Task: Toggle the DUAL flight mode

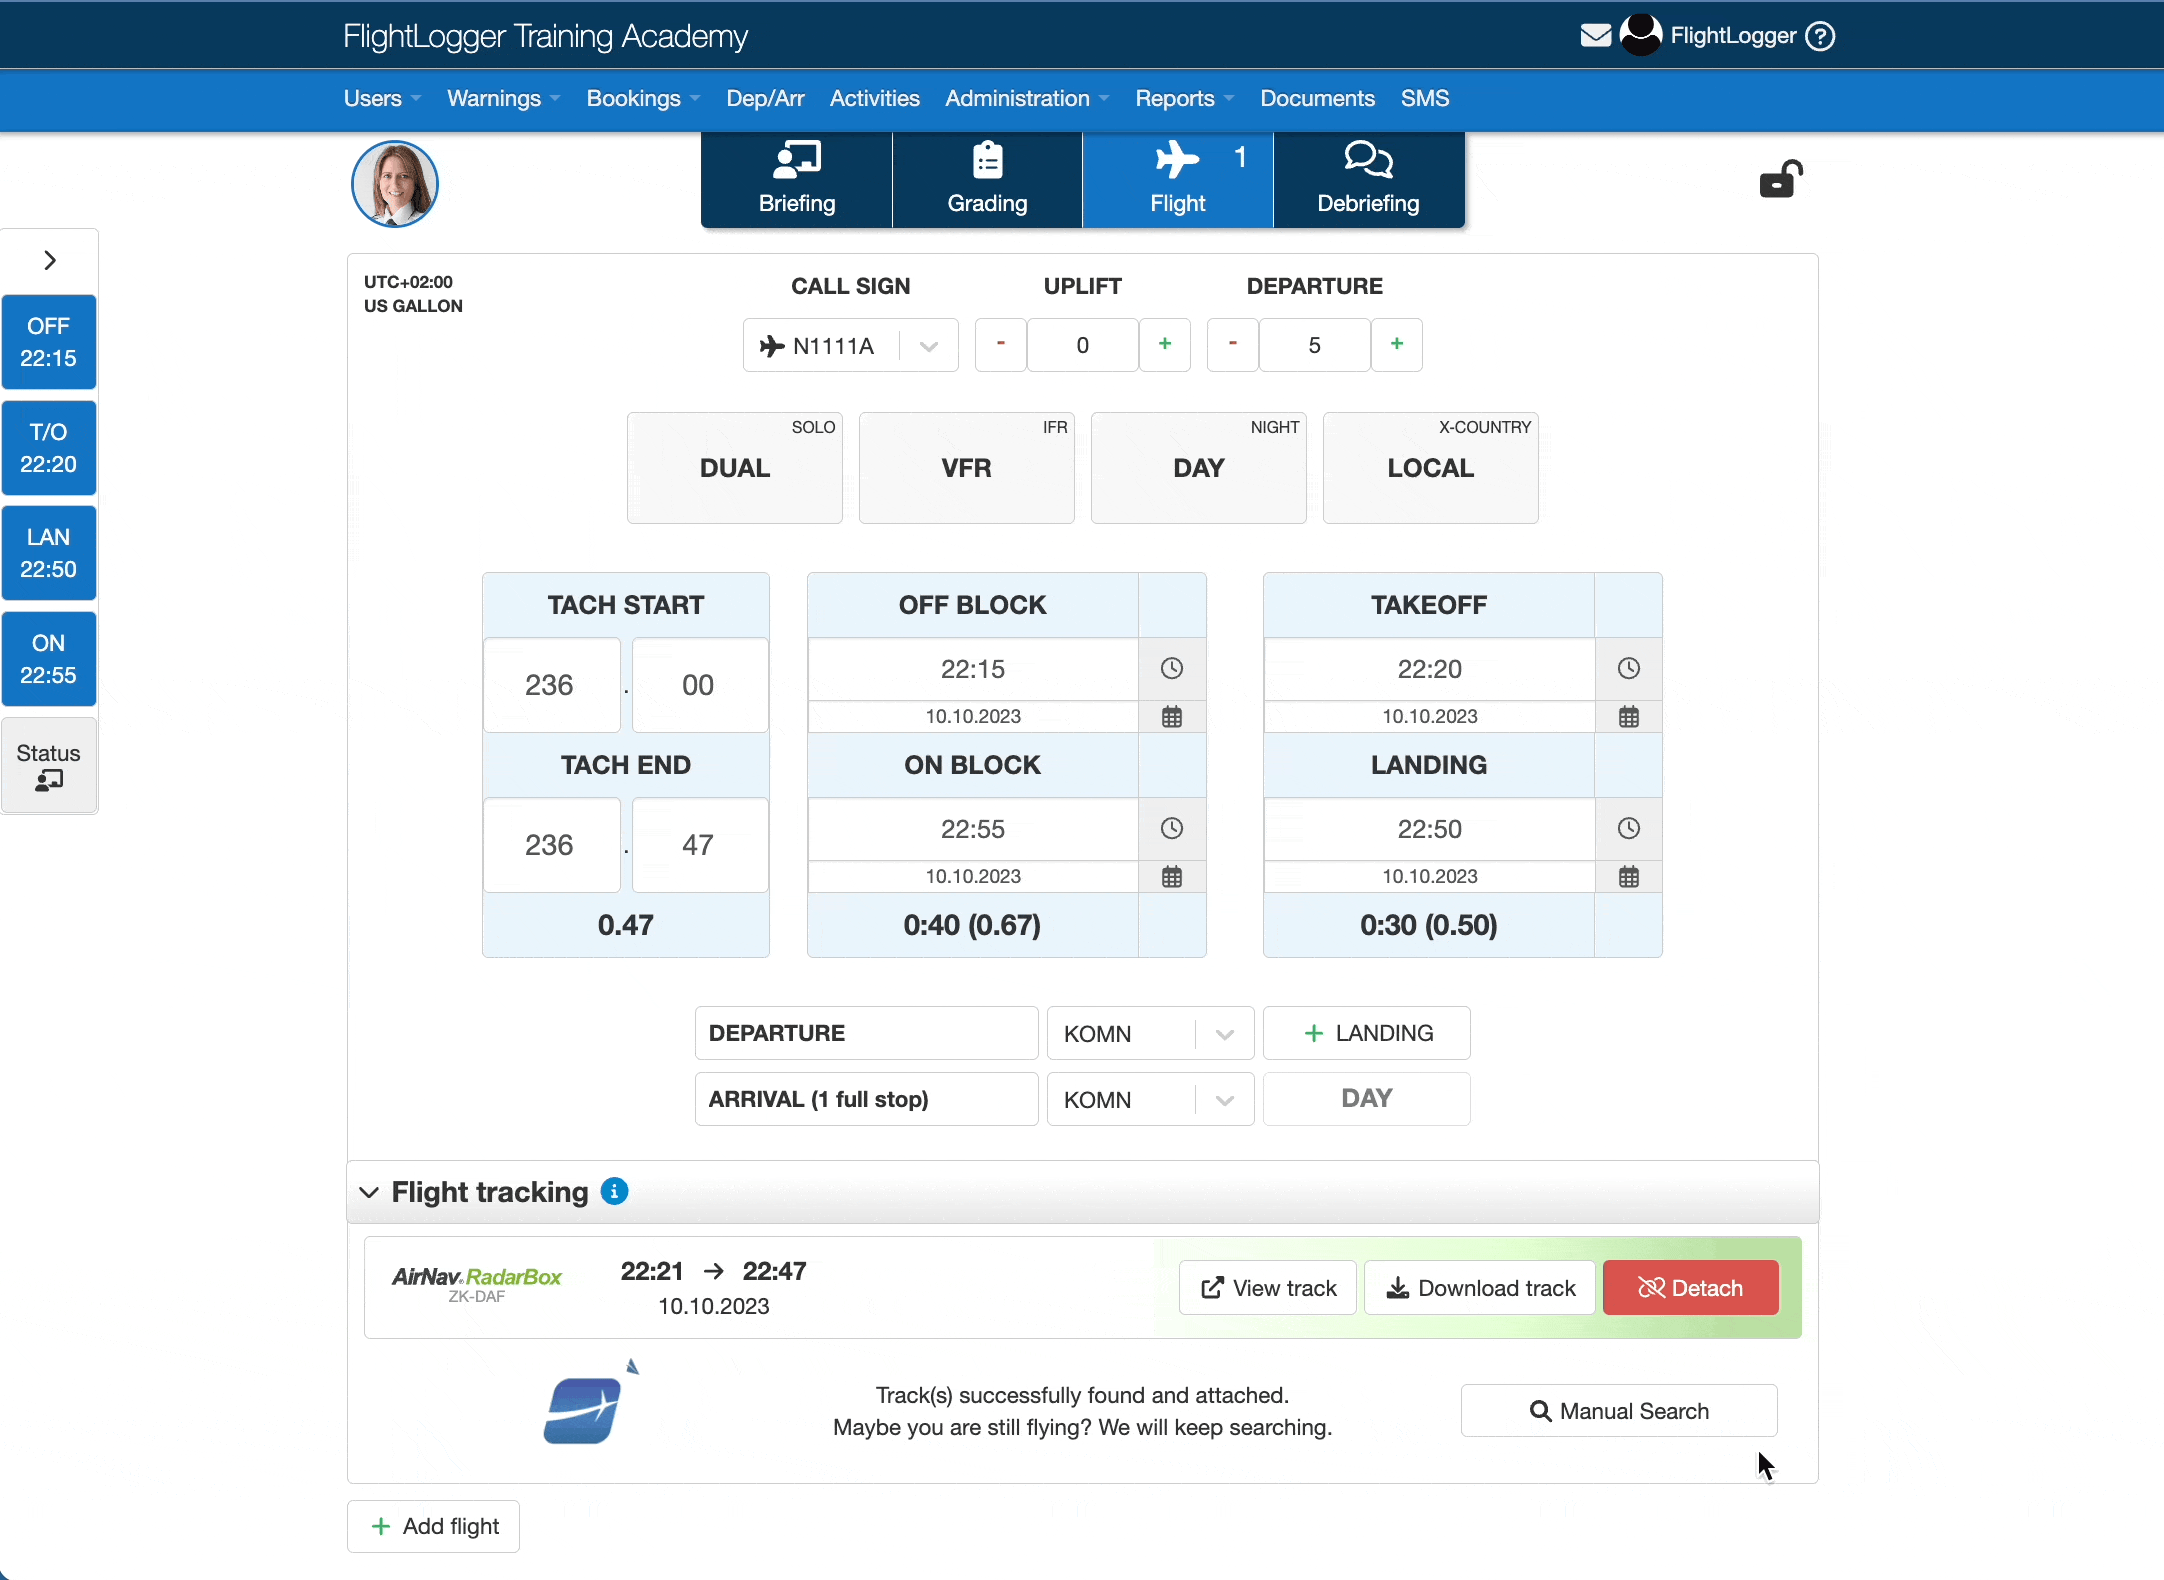Action: [x=734, y=467]
